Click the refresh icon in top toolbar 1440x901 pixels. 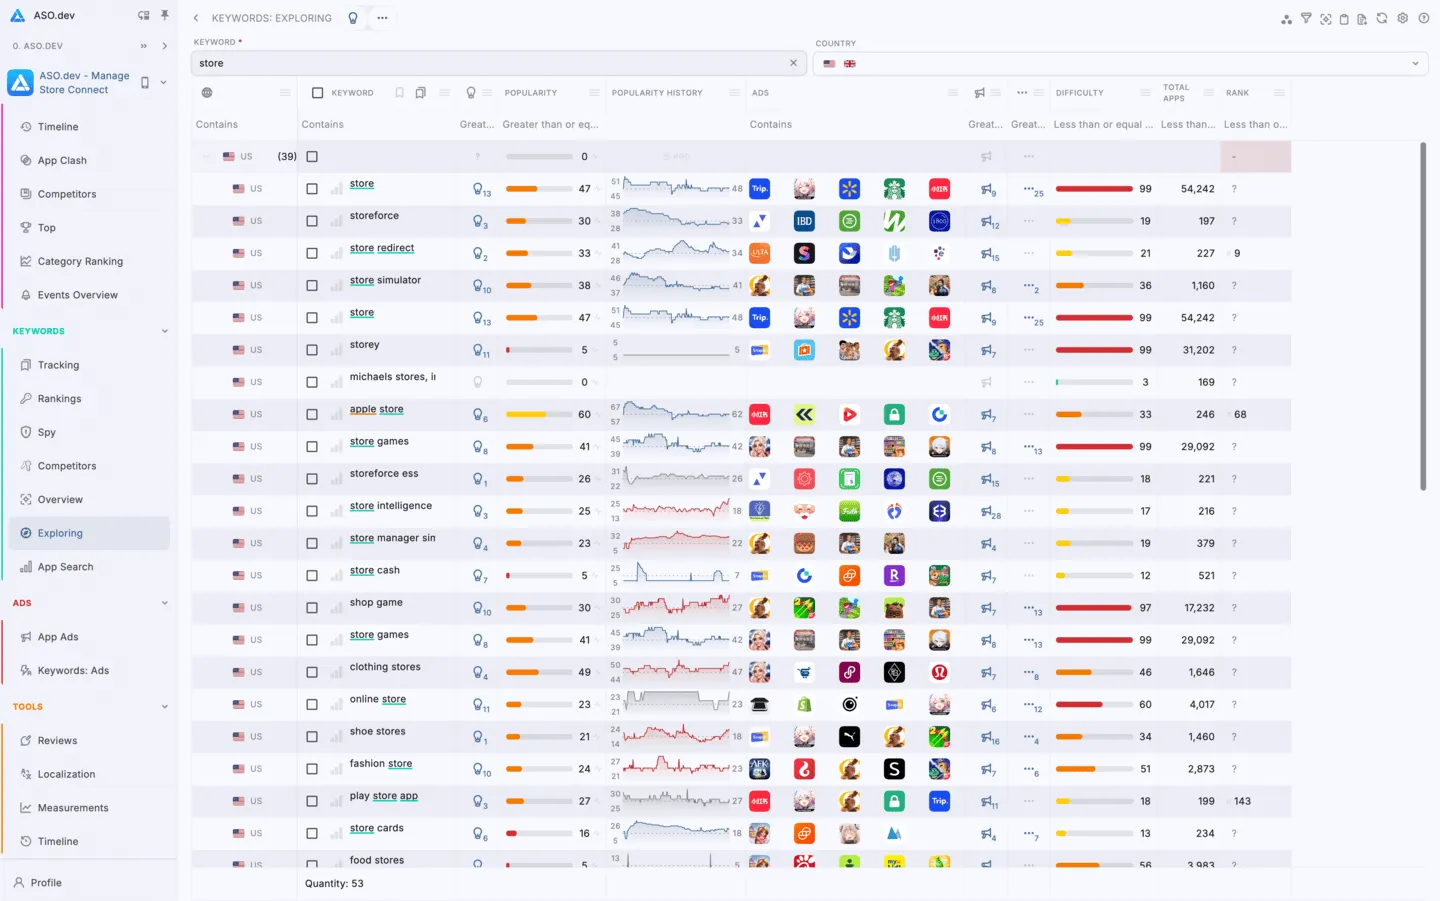1382,18
